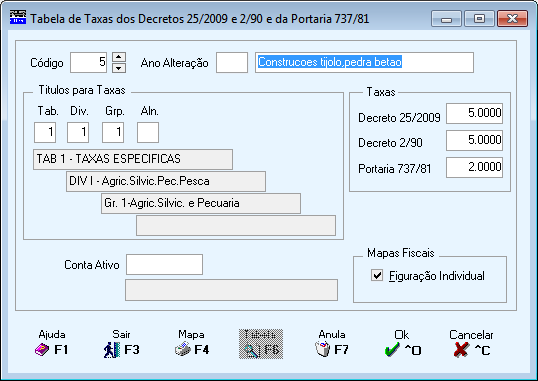Click the Construcoes tijolo,pedra betao description field
538x381 pixels.
click(364, 62)
